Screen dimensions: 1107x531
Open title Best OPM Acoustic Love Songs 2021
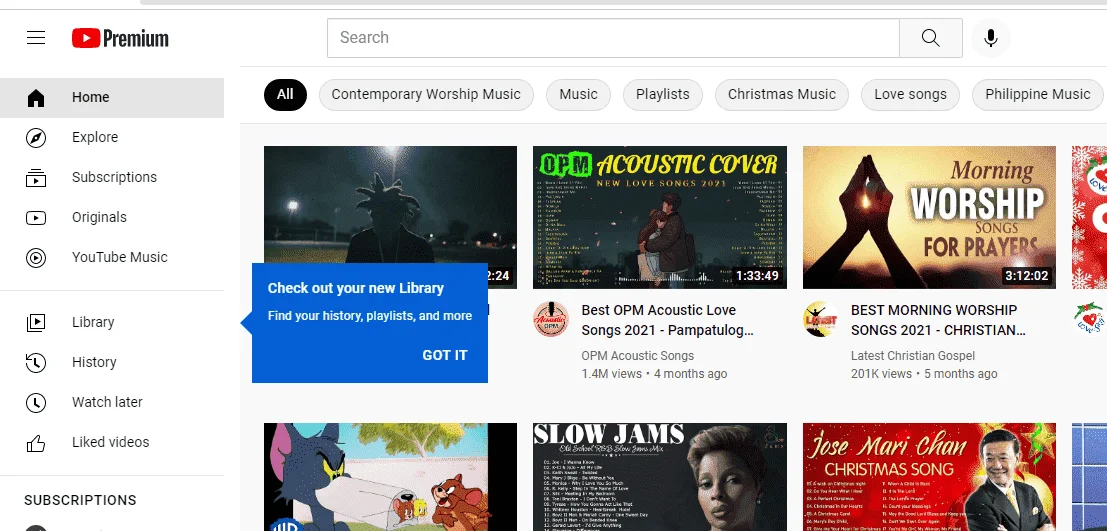click(667, 320)
